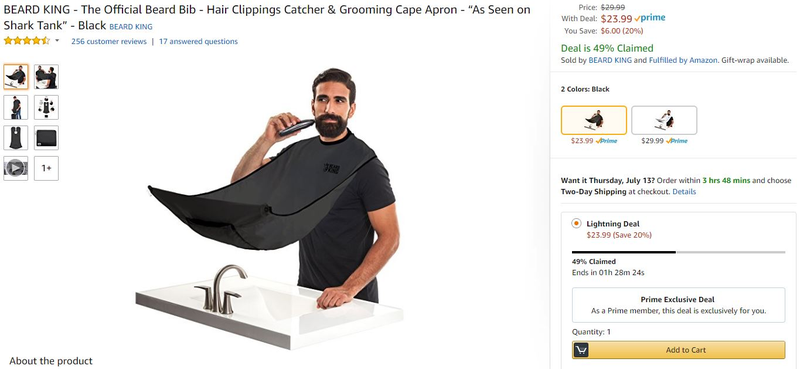Open 17 answered questions link
The width and height of the screenshot is (800, 369).
pos(198,41)
